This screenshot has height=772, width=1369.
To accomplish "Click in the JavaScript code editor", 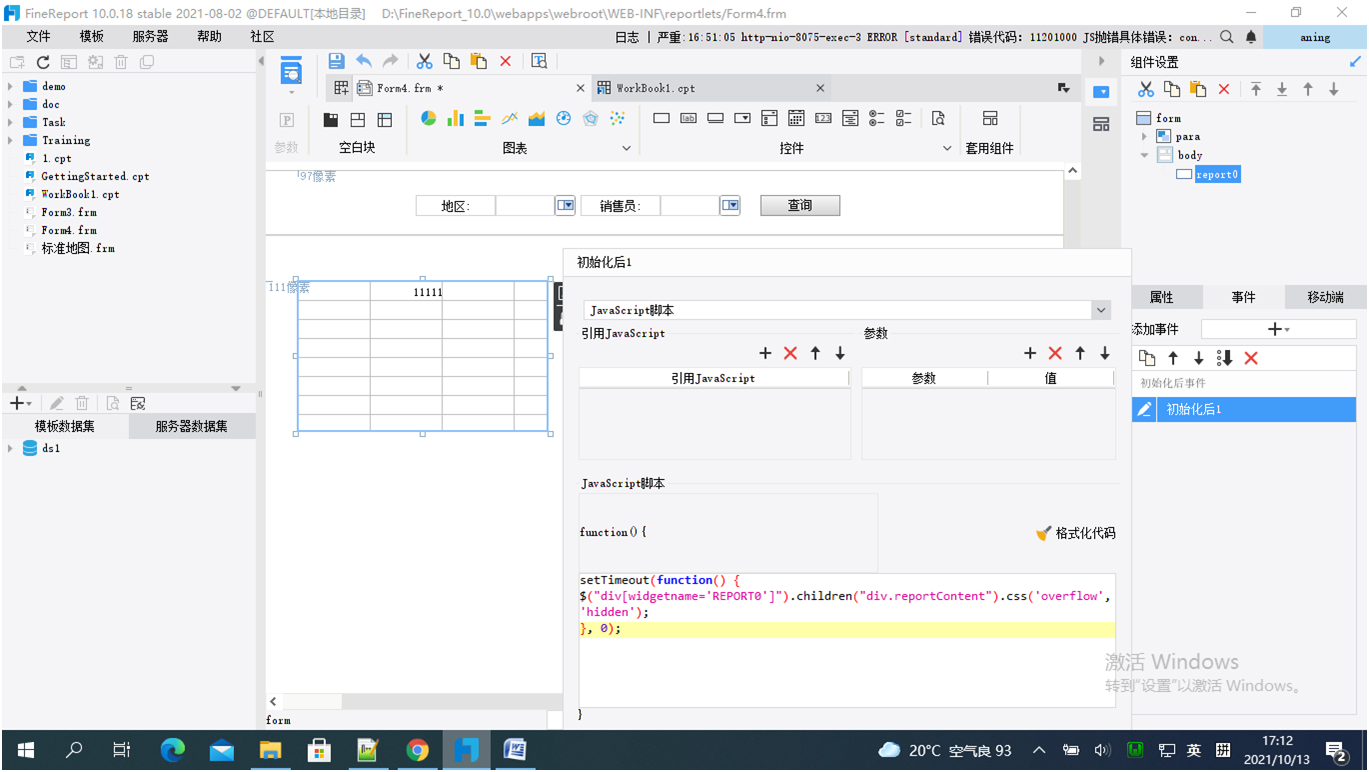I will click(x=847, y=640).
